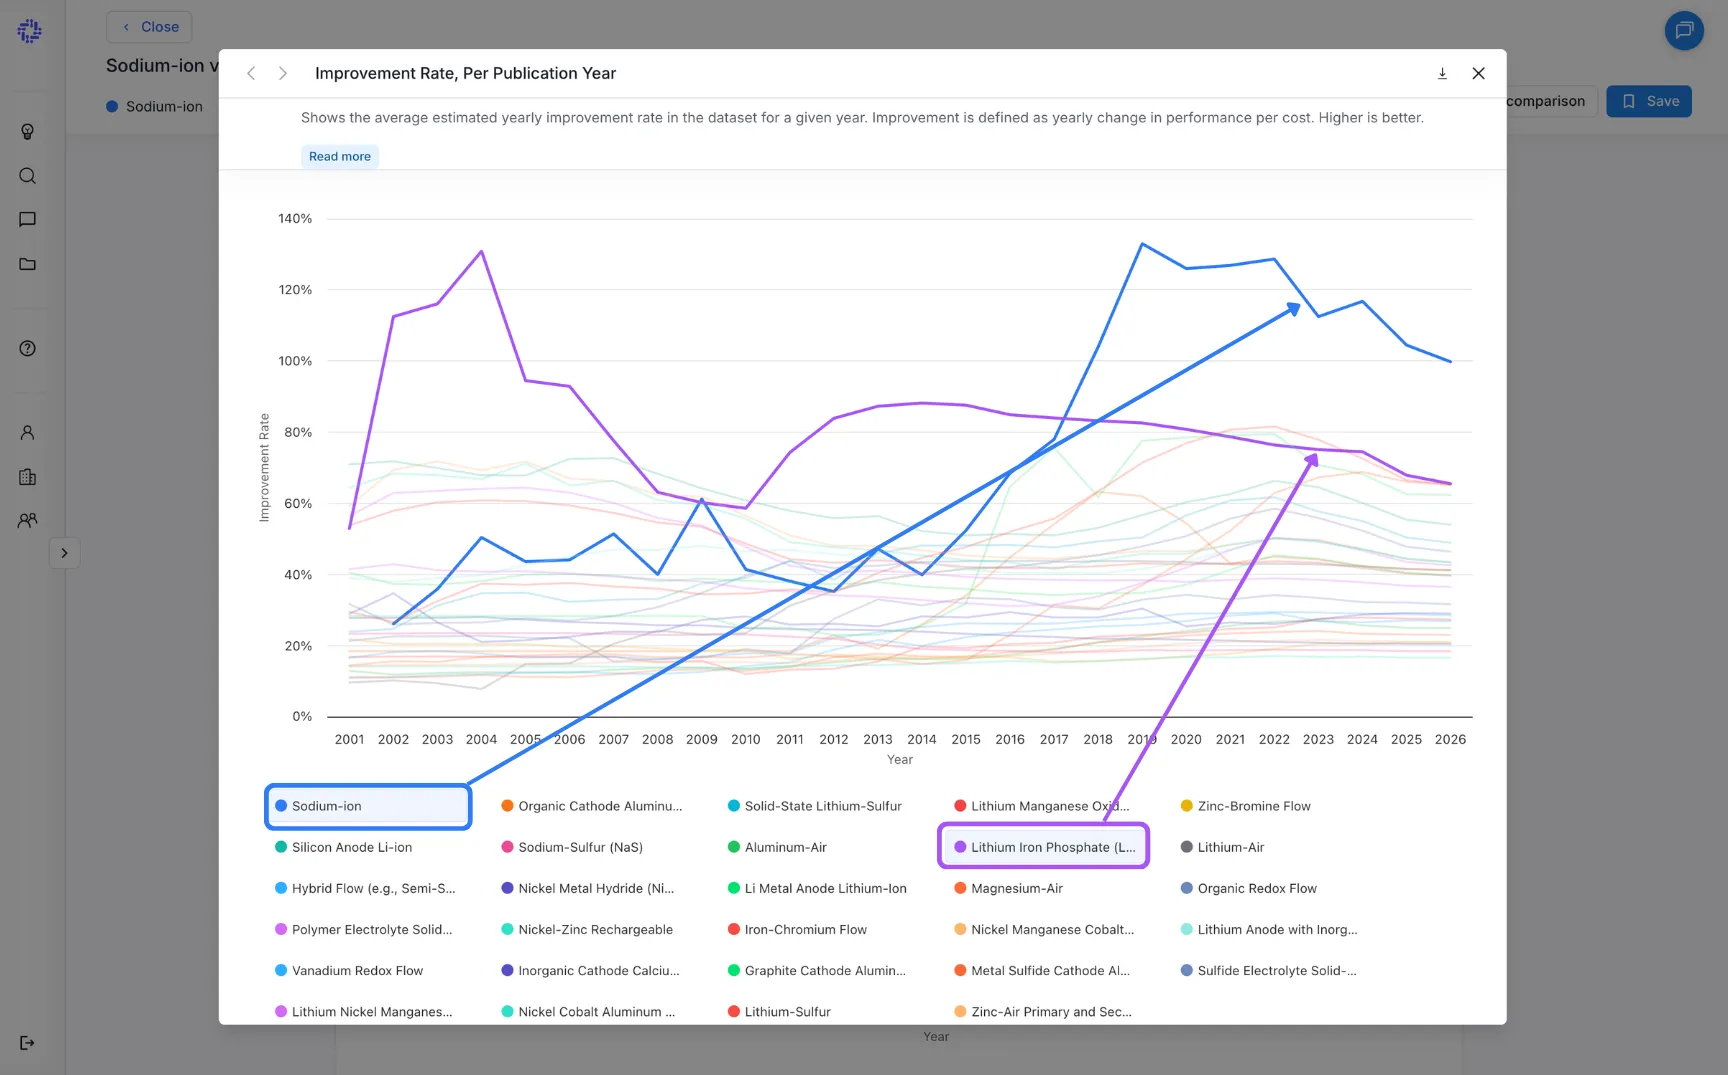This screenshot has width=1728, height=1075.
Task: Toggle Sodium-ion legend series
Action: pos(368,806)
